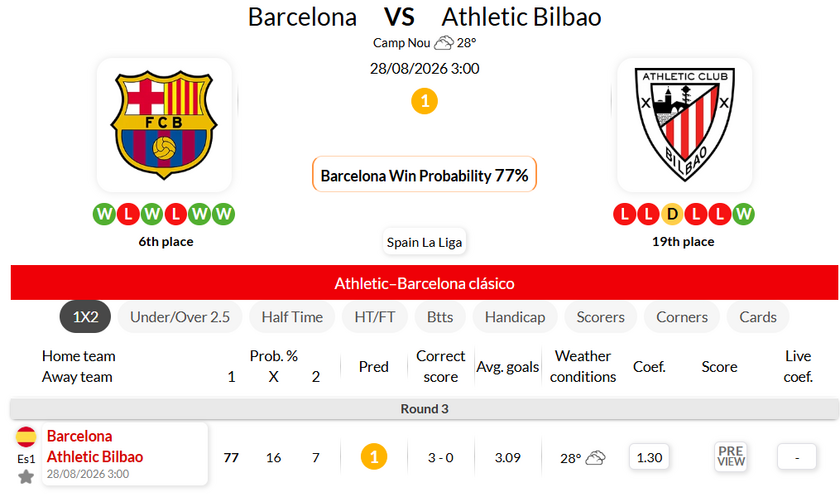Open the Spain La Liga link
The image size is (840, 497).
[x=424, y=242]
